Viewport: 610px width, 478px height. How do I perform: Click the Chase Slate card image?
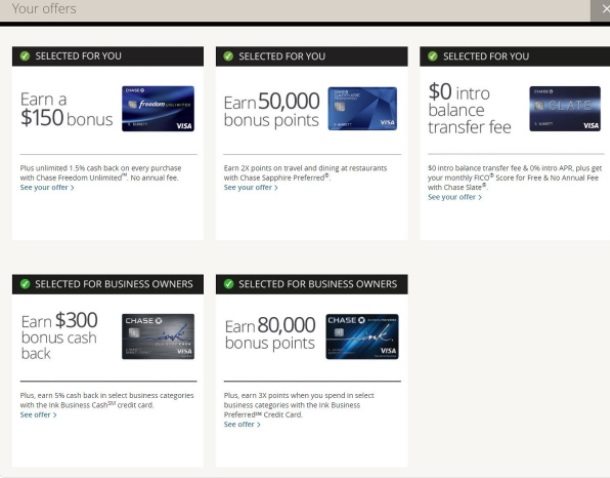pyautogui.click(x=565, y=109)
